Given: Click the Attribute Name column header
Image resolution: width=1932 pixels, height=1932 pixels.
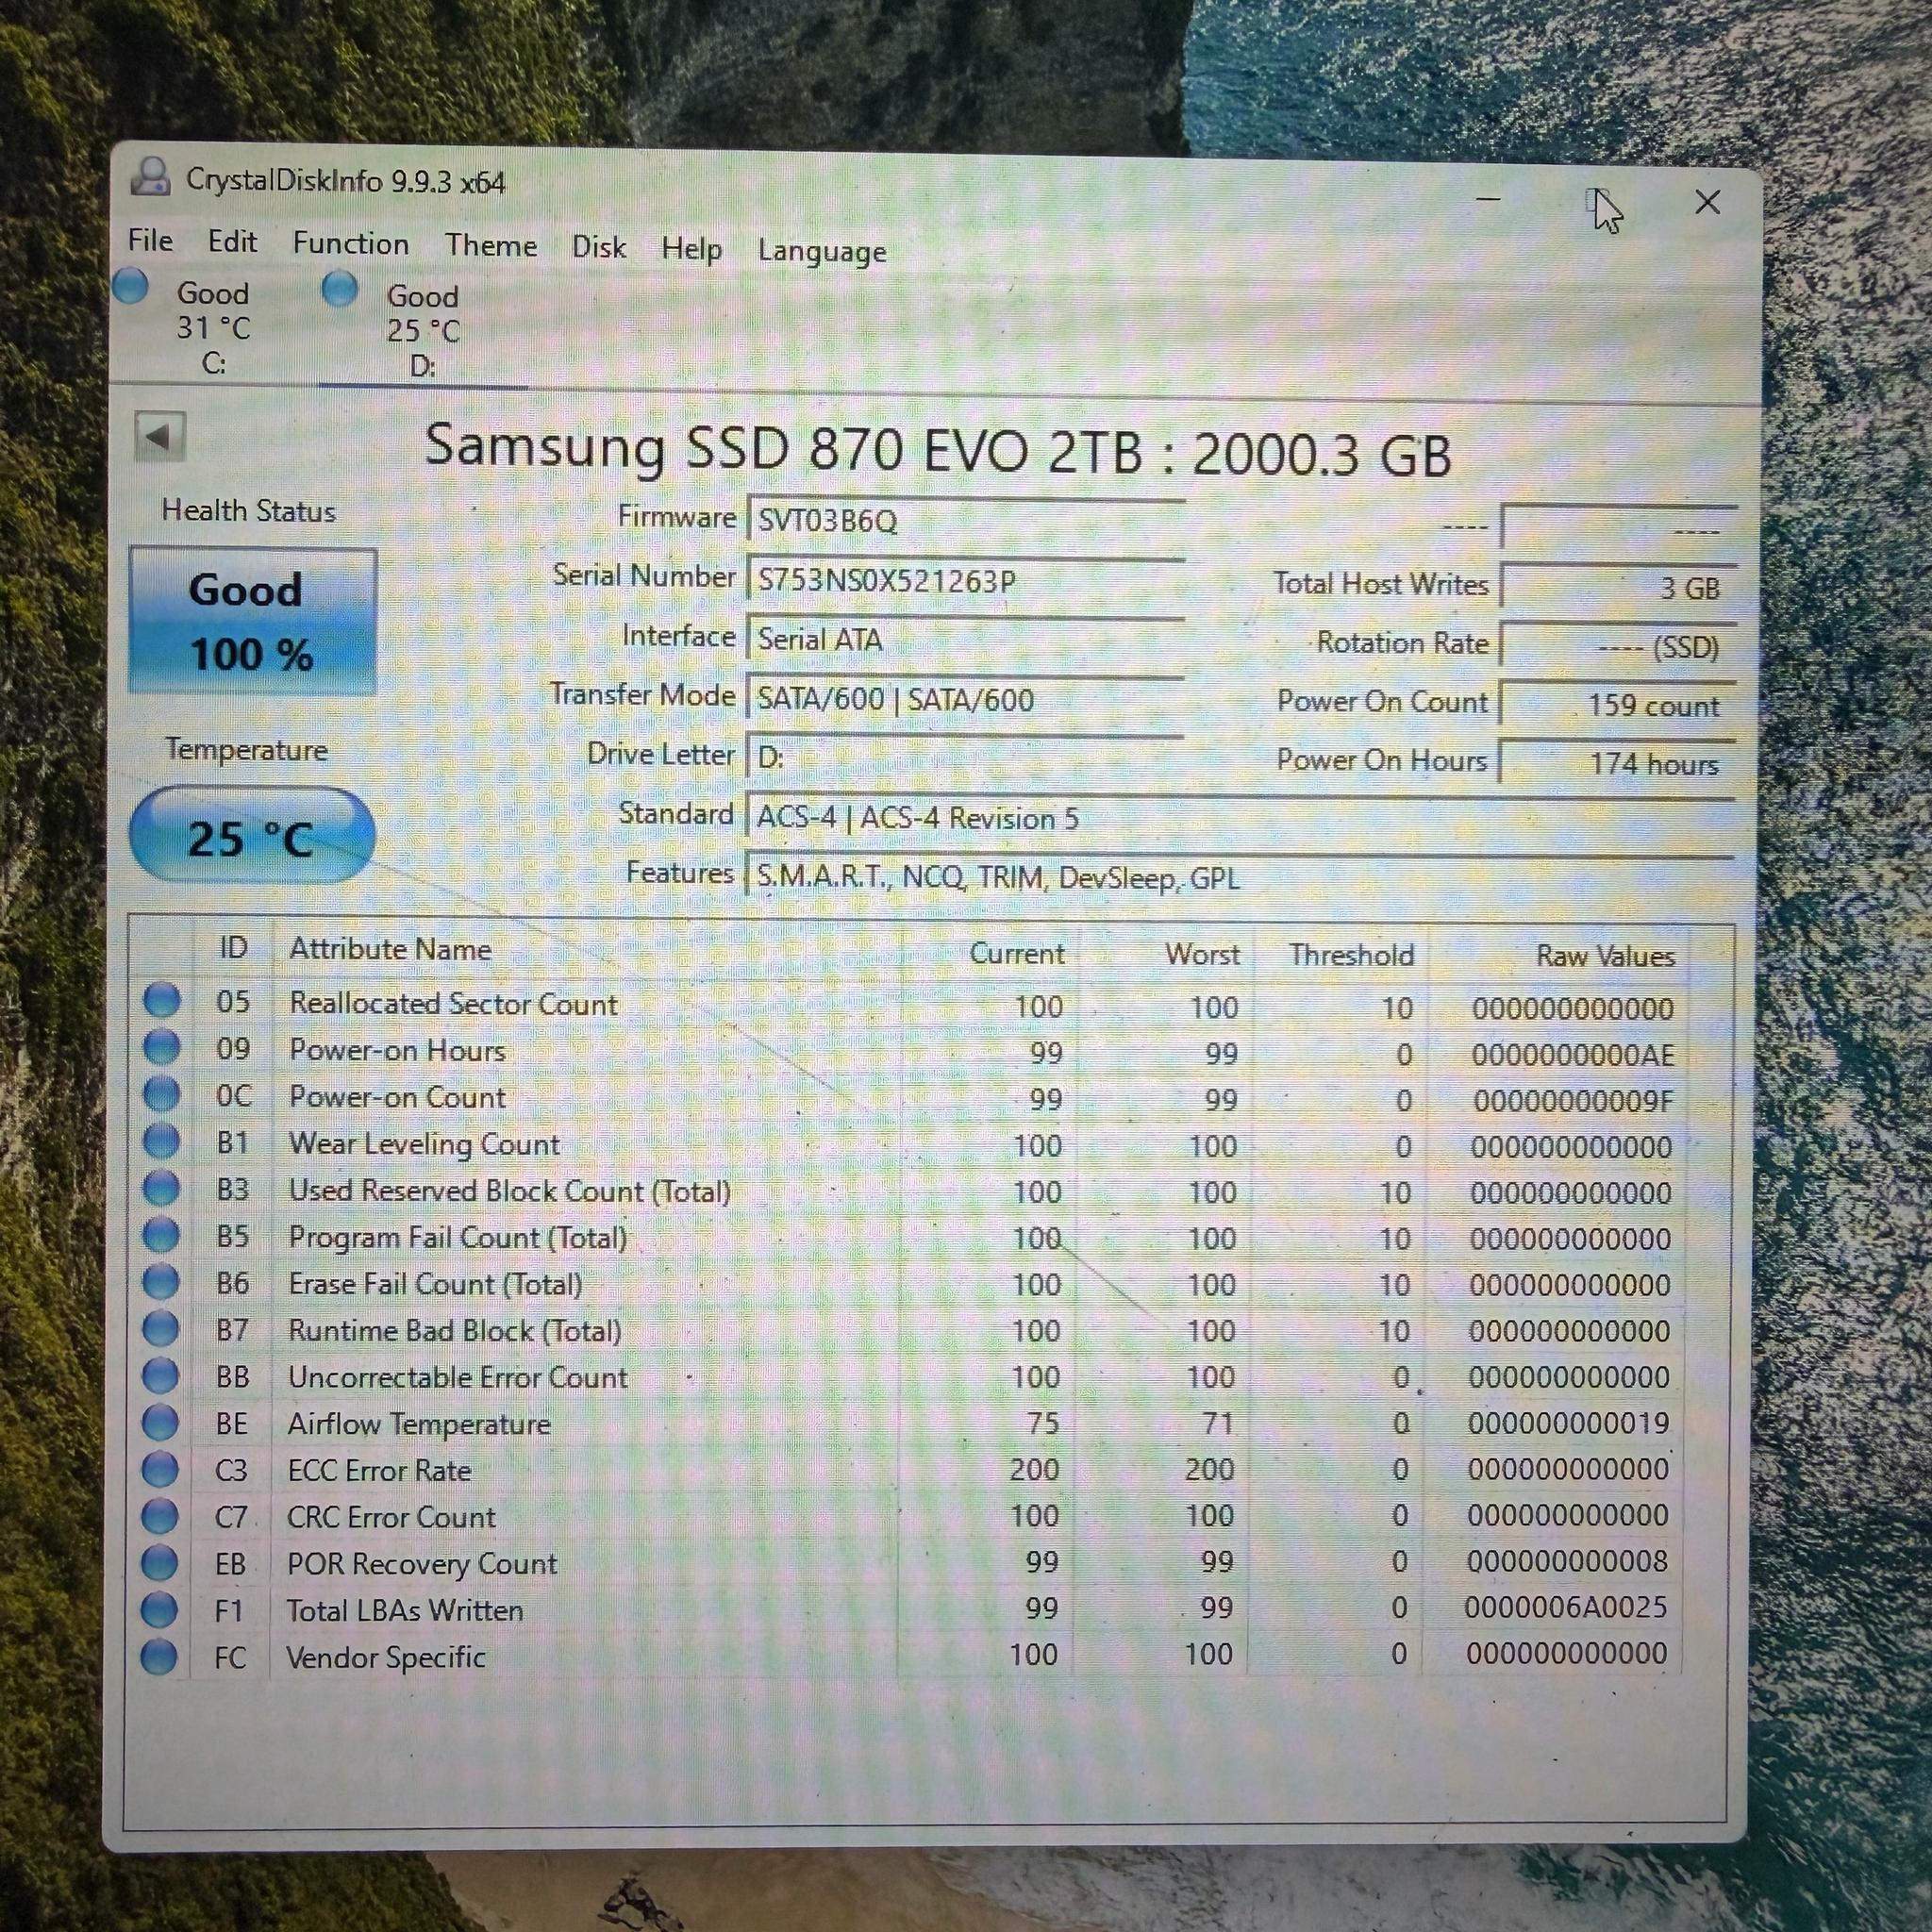Looking at the screenshot, I should (x=390, y=949).
